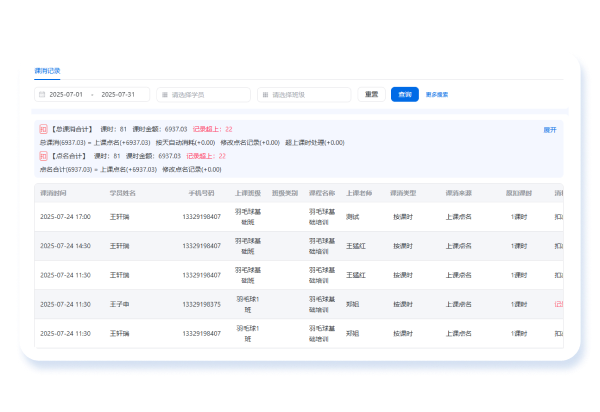Click the blue 查询 search button
The height and width of the screenshot is (412, 600).
pyautogui.click(x=404, y=94)
